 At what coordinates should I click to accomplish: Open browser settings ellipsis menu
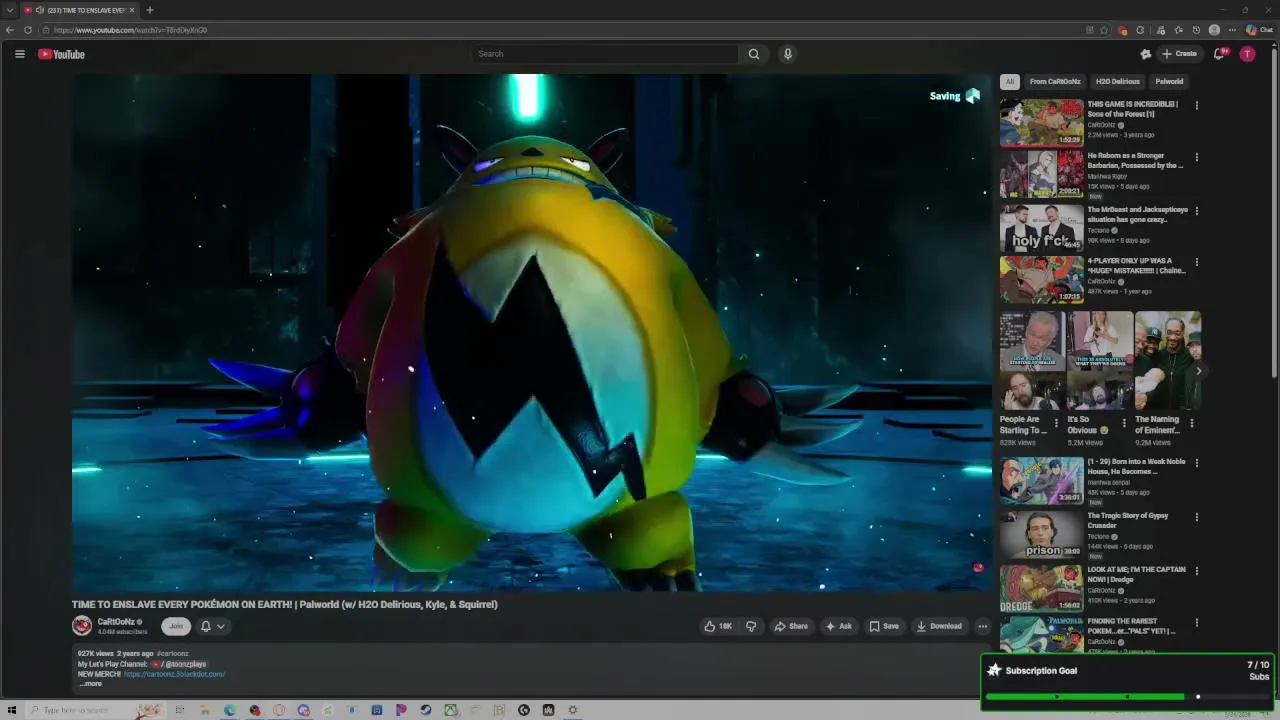(1232, 30)
